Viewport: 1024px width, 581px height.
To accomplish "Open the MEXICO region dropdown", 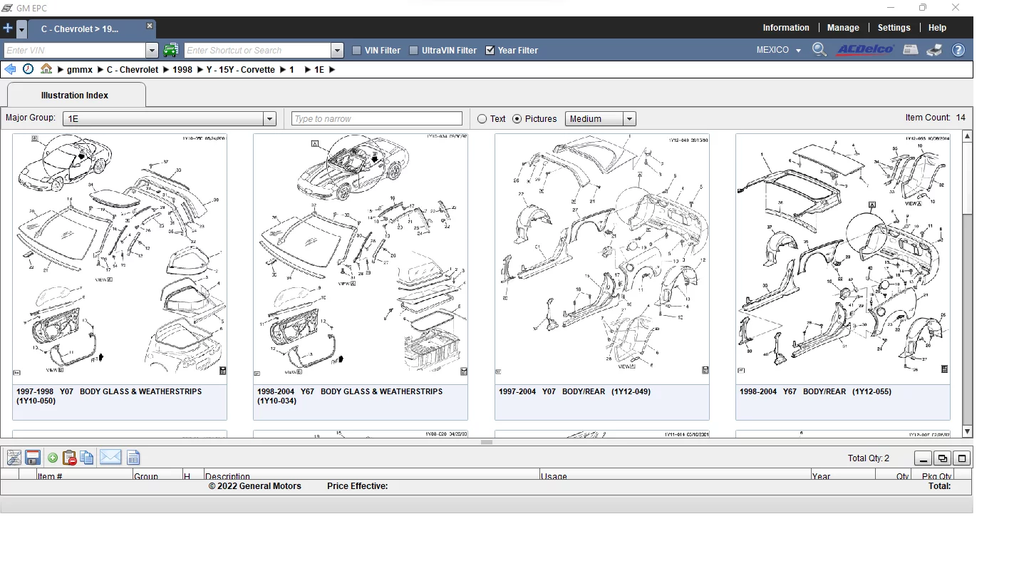I will 778,50.
